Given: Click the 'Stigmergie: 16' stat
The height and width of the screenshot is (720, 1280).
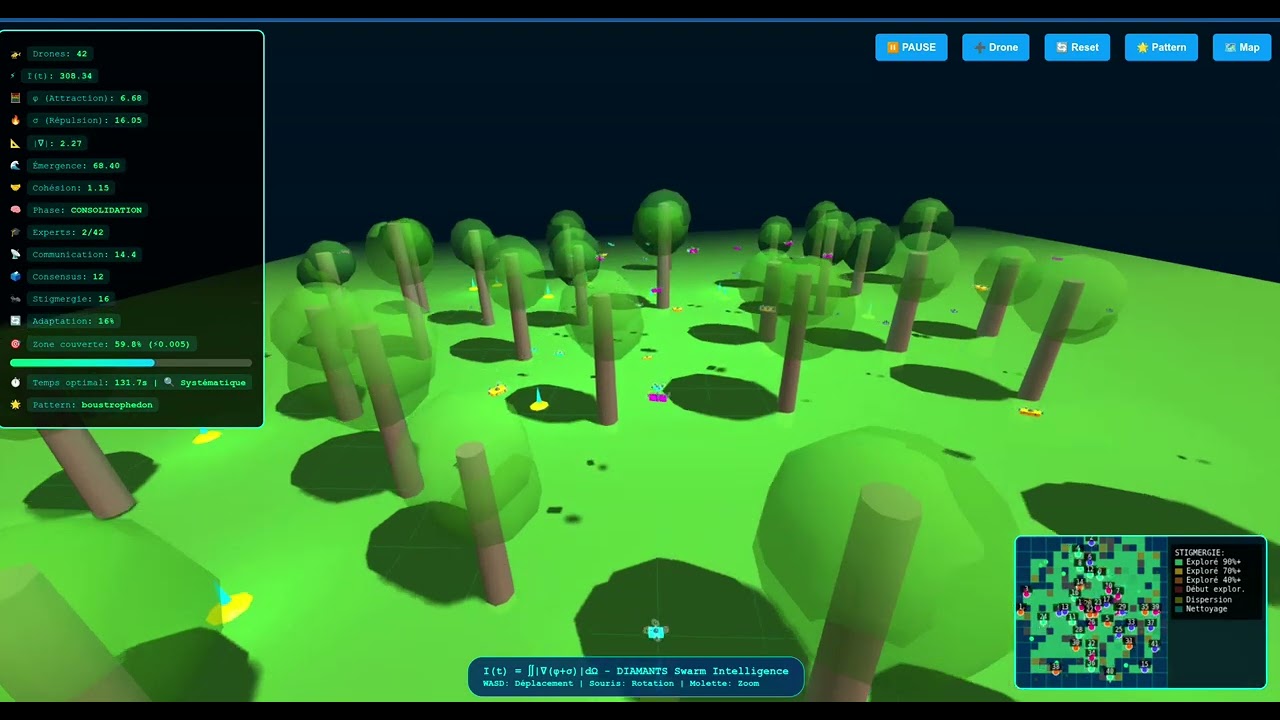Looking at the screenshot, I should [x=71, y=298].
